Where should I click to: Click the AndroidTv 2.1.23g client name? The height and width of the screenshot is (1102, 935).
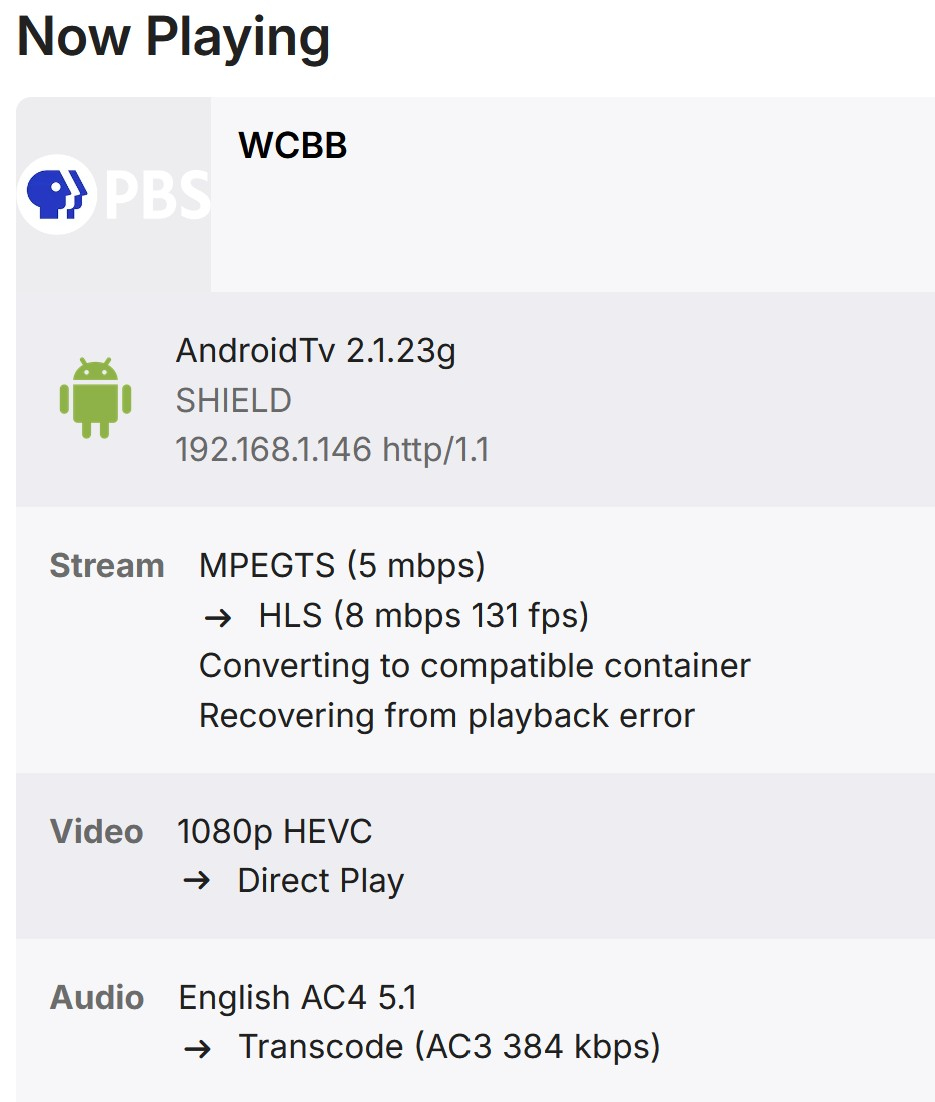(x=315, y=351)
